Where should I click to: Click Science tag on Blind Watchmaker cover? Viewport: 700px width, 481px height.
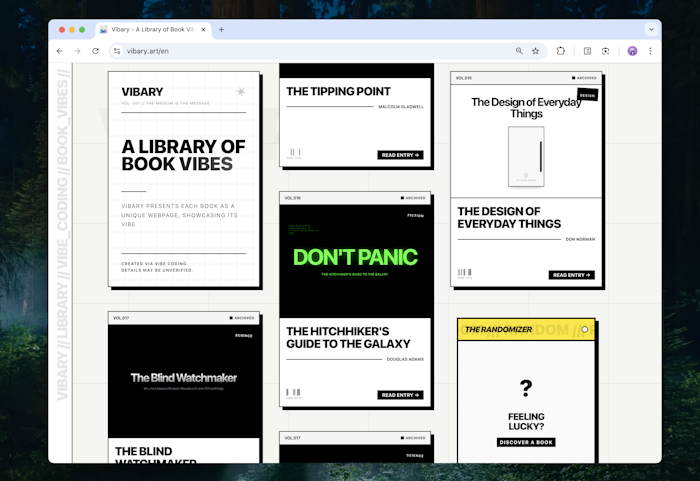coord(244,335)
